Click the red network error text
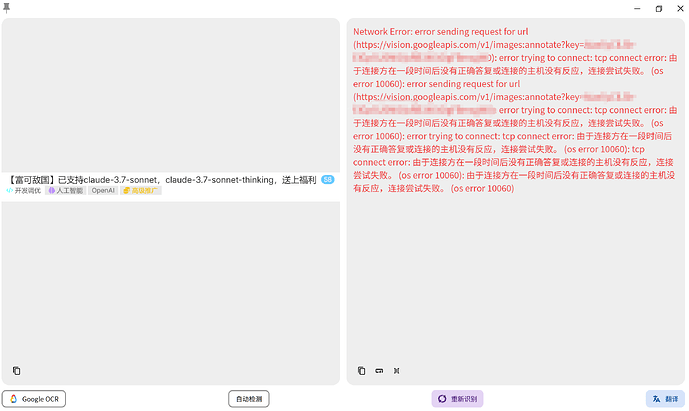 [x=515, y=110]
